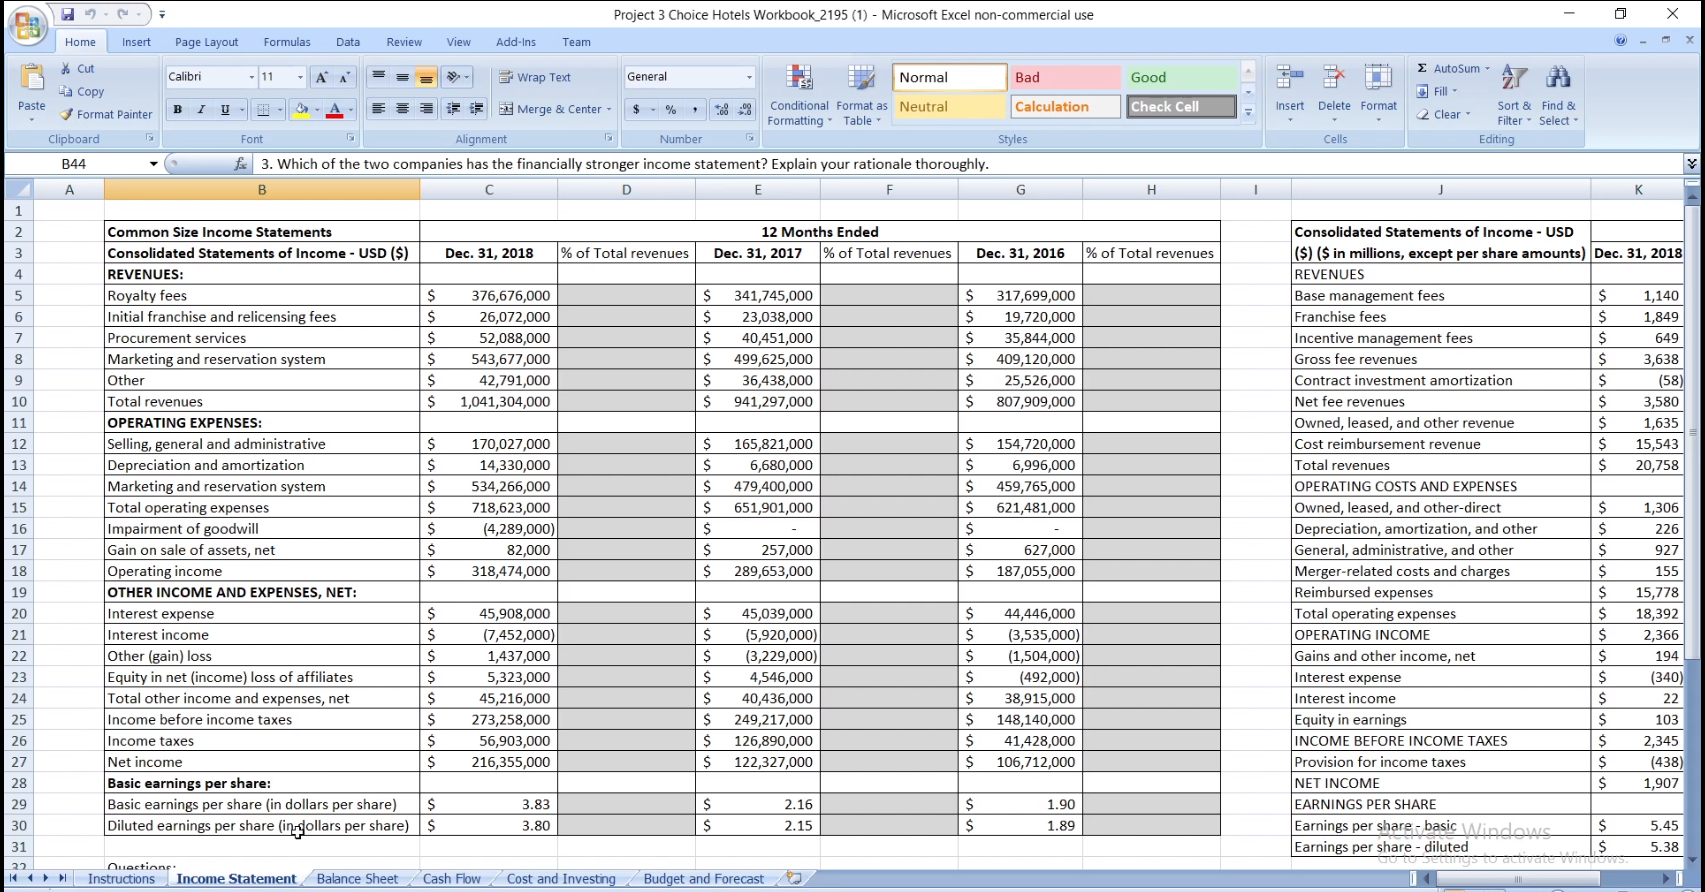Toggle Italic formatting
The image size is (1705, 892).
201,109
